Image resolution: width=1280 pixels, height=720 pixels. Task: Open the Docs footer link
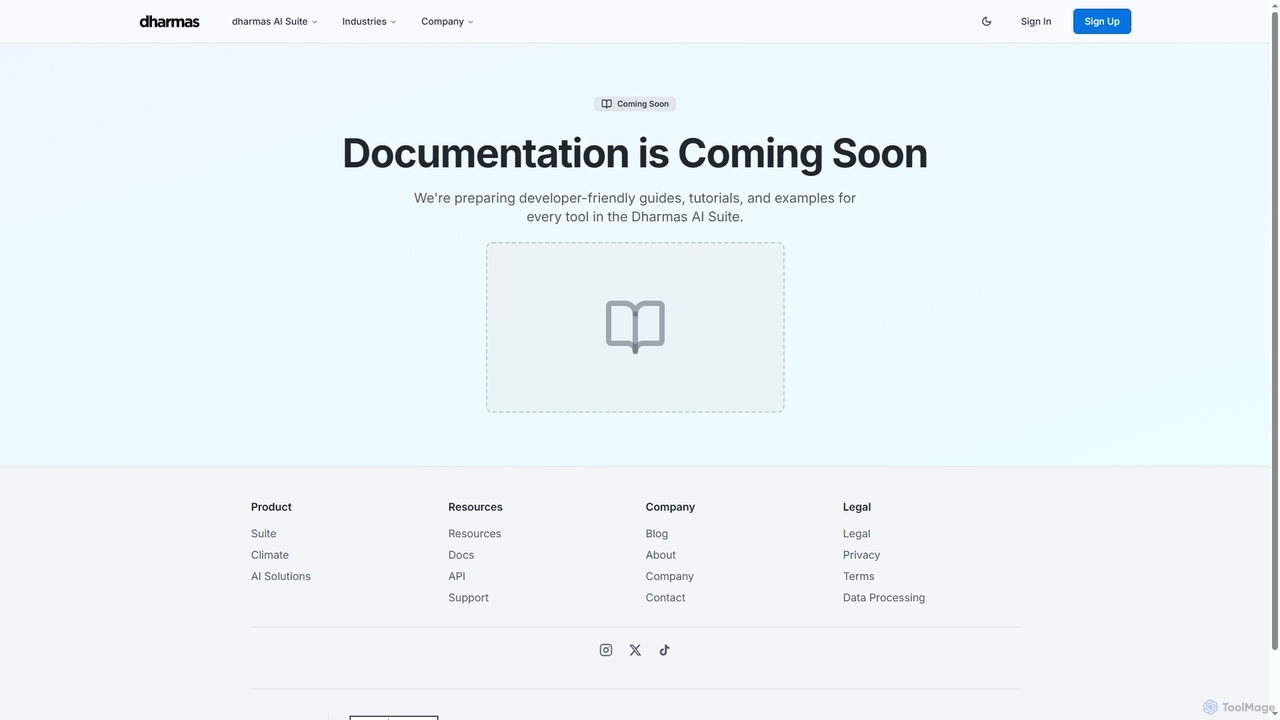pos(461,555)
